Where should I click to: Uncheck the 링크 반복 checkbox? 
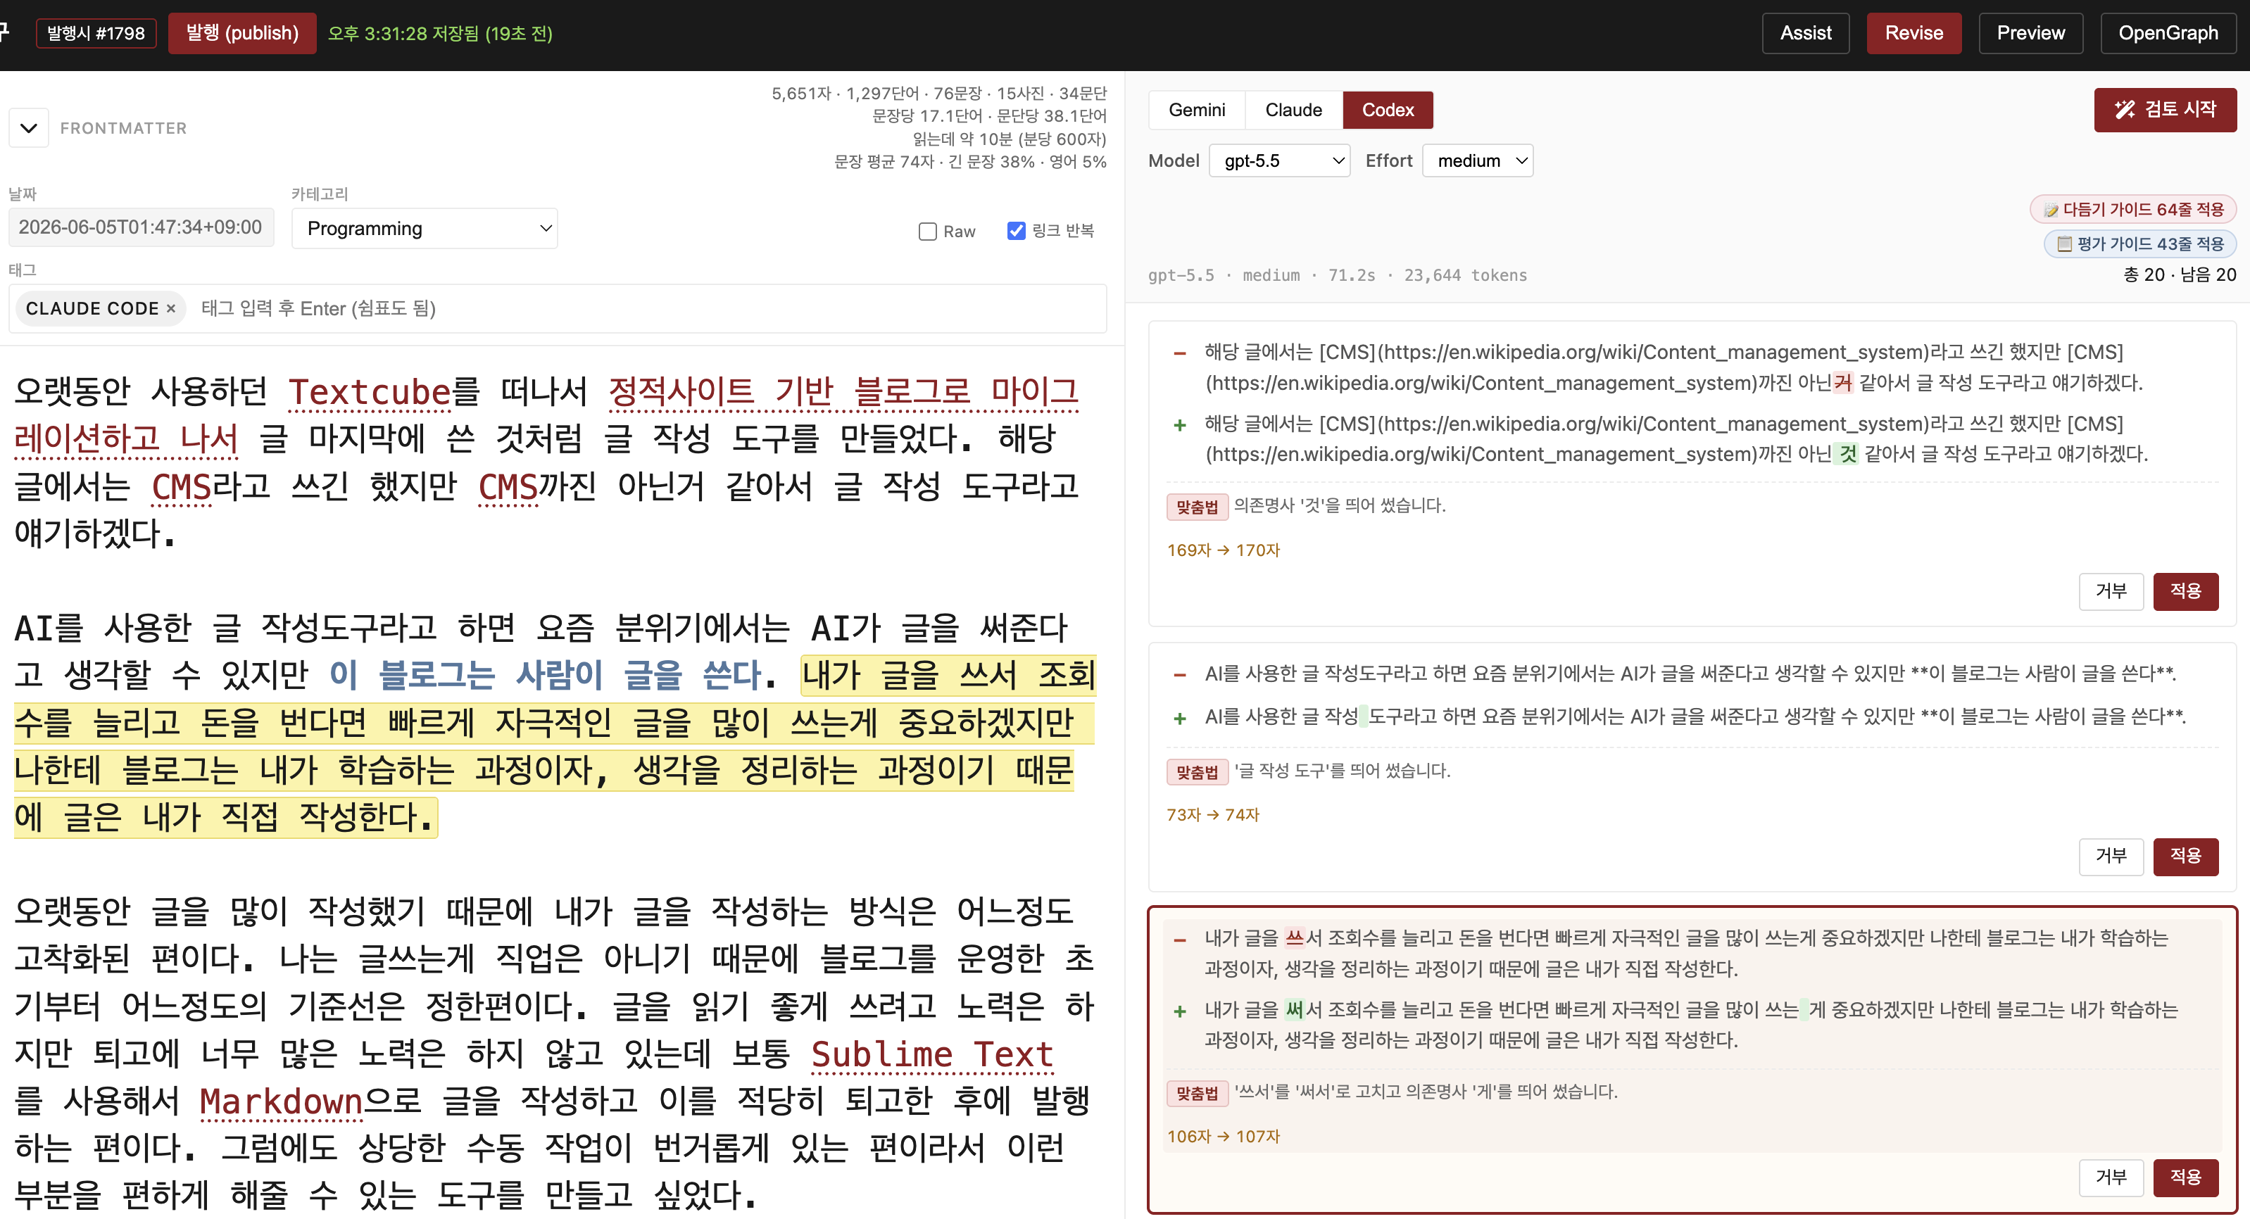pos(1016,231)
